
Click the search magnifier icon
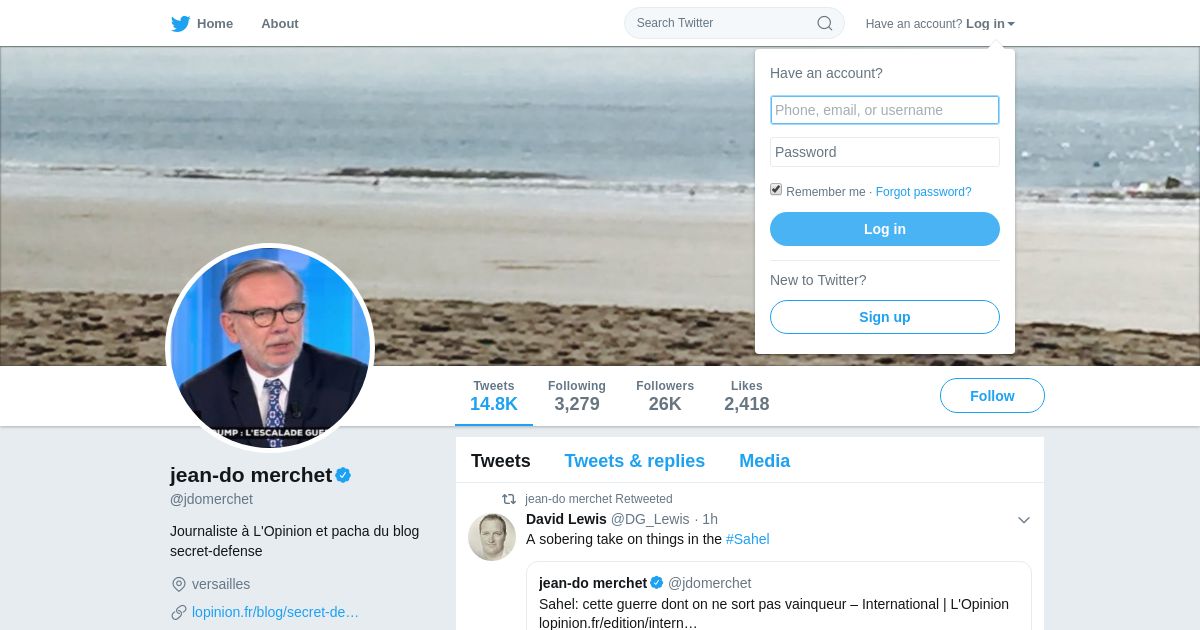[x=825, y=23]
